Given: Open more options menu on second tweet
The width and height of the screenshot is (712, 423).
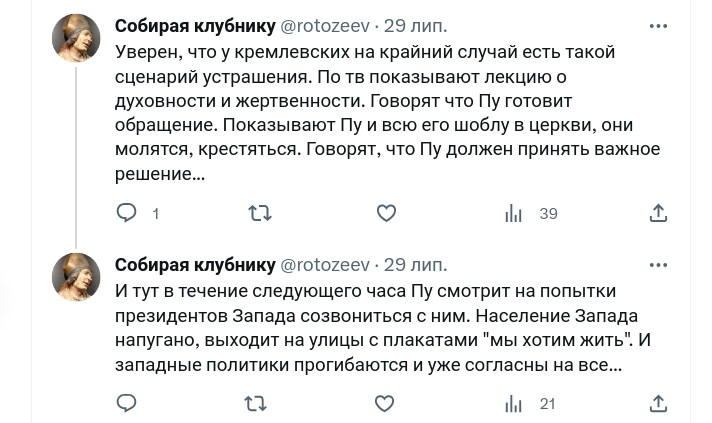Looking at the screenshot, I should click(x=658, y=265).
